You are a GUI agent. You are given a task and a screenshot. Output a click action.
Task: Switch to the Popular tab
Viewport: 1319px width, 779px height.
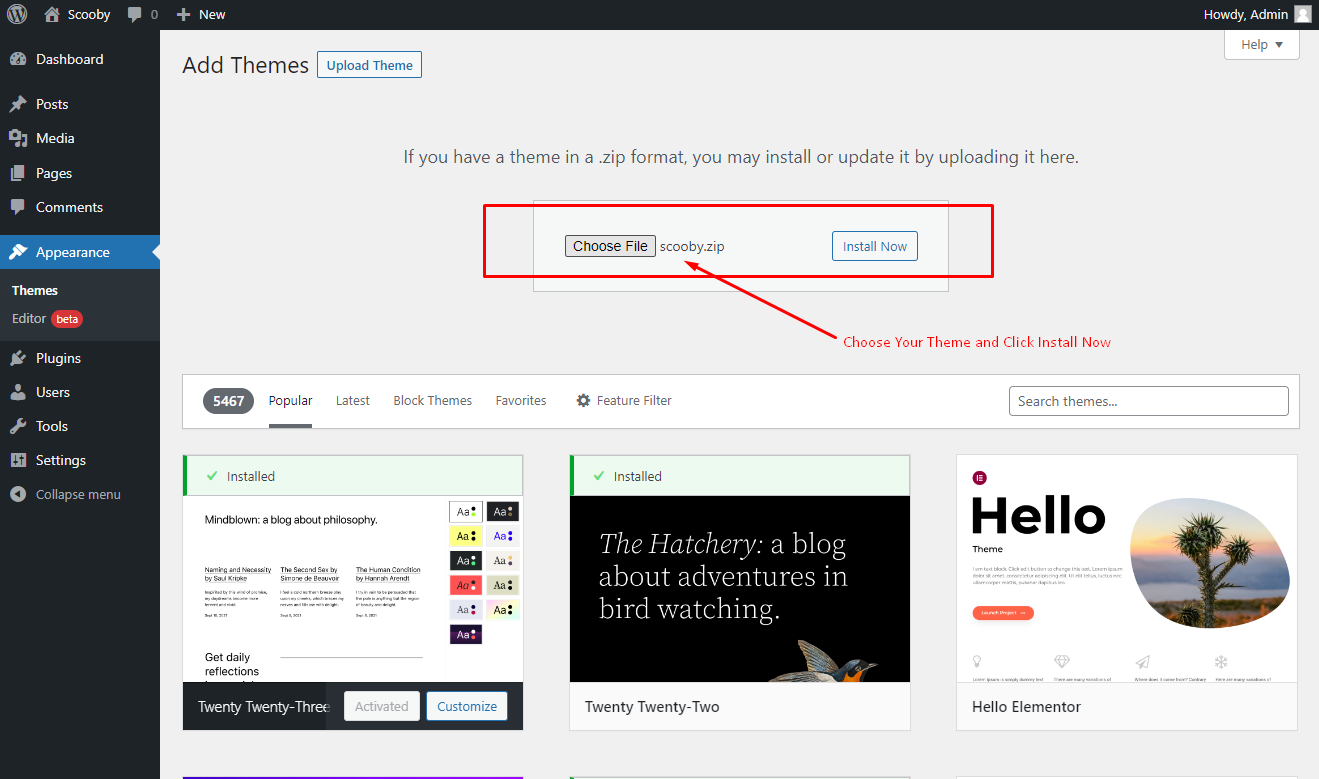(x=290, y=400)
